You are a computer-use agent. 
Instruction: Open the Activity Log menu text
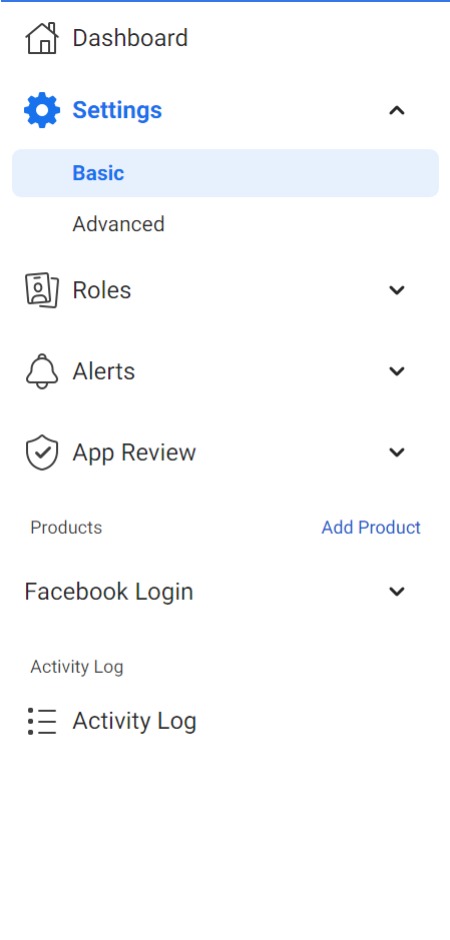tap(134, 721)
